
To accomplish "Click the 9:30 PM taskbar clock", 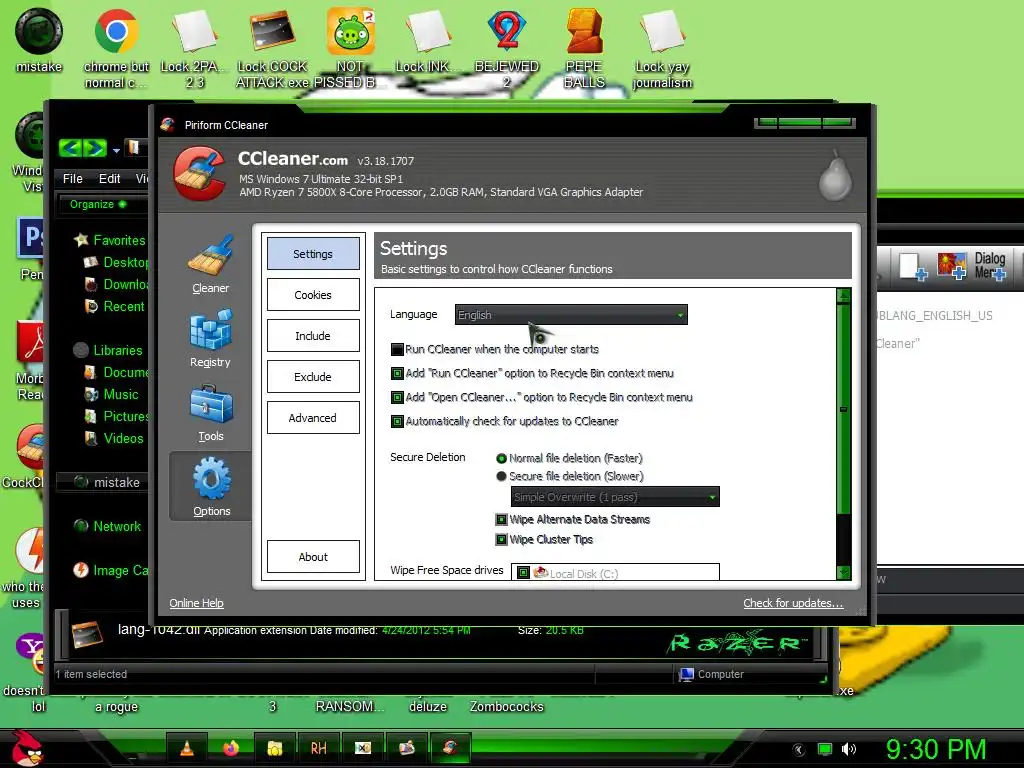I will (936, 749).
